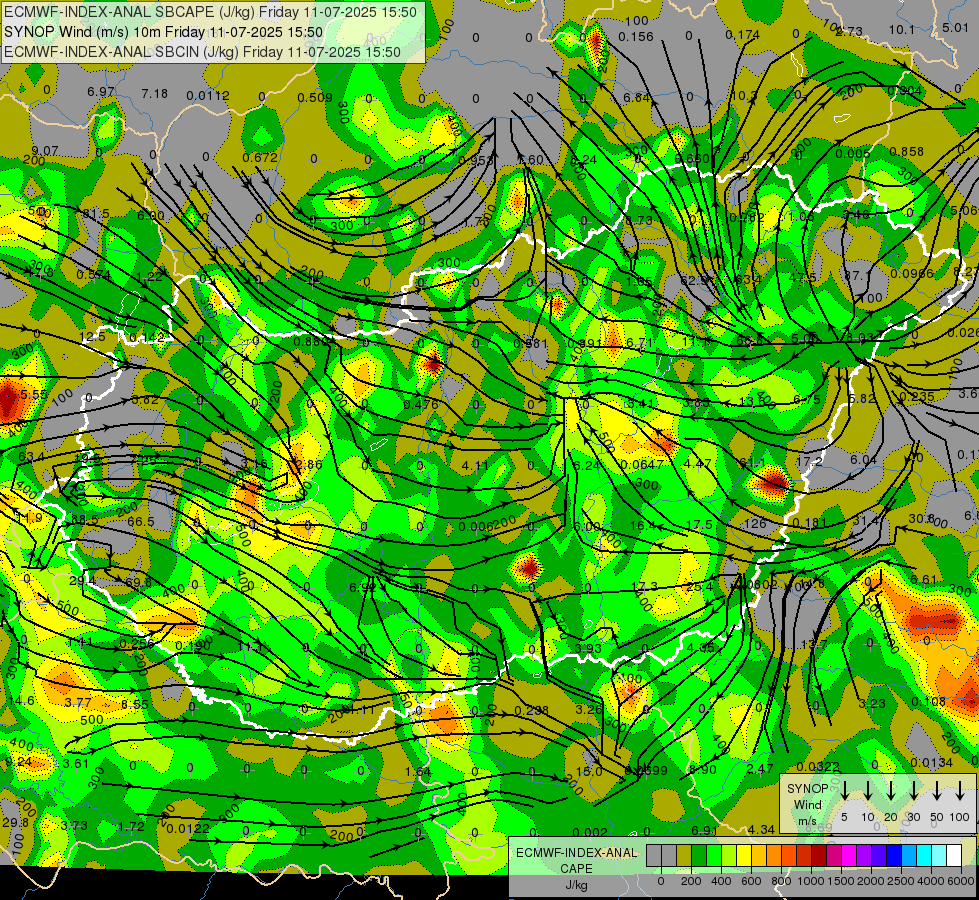Click the '1000' tick label on CAPE scale
The height and width of the screenshot is (900, 979).
pos(811,881)
